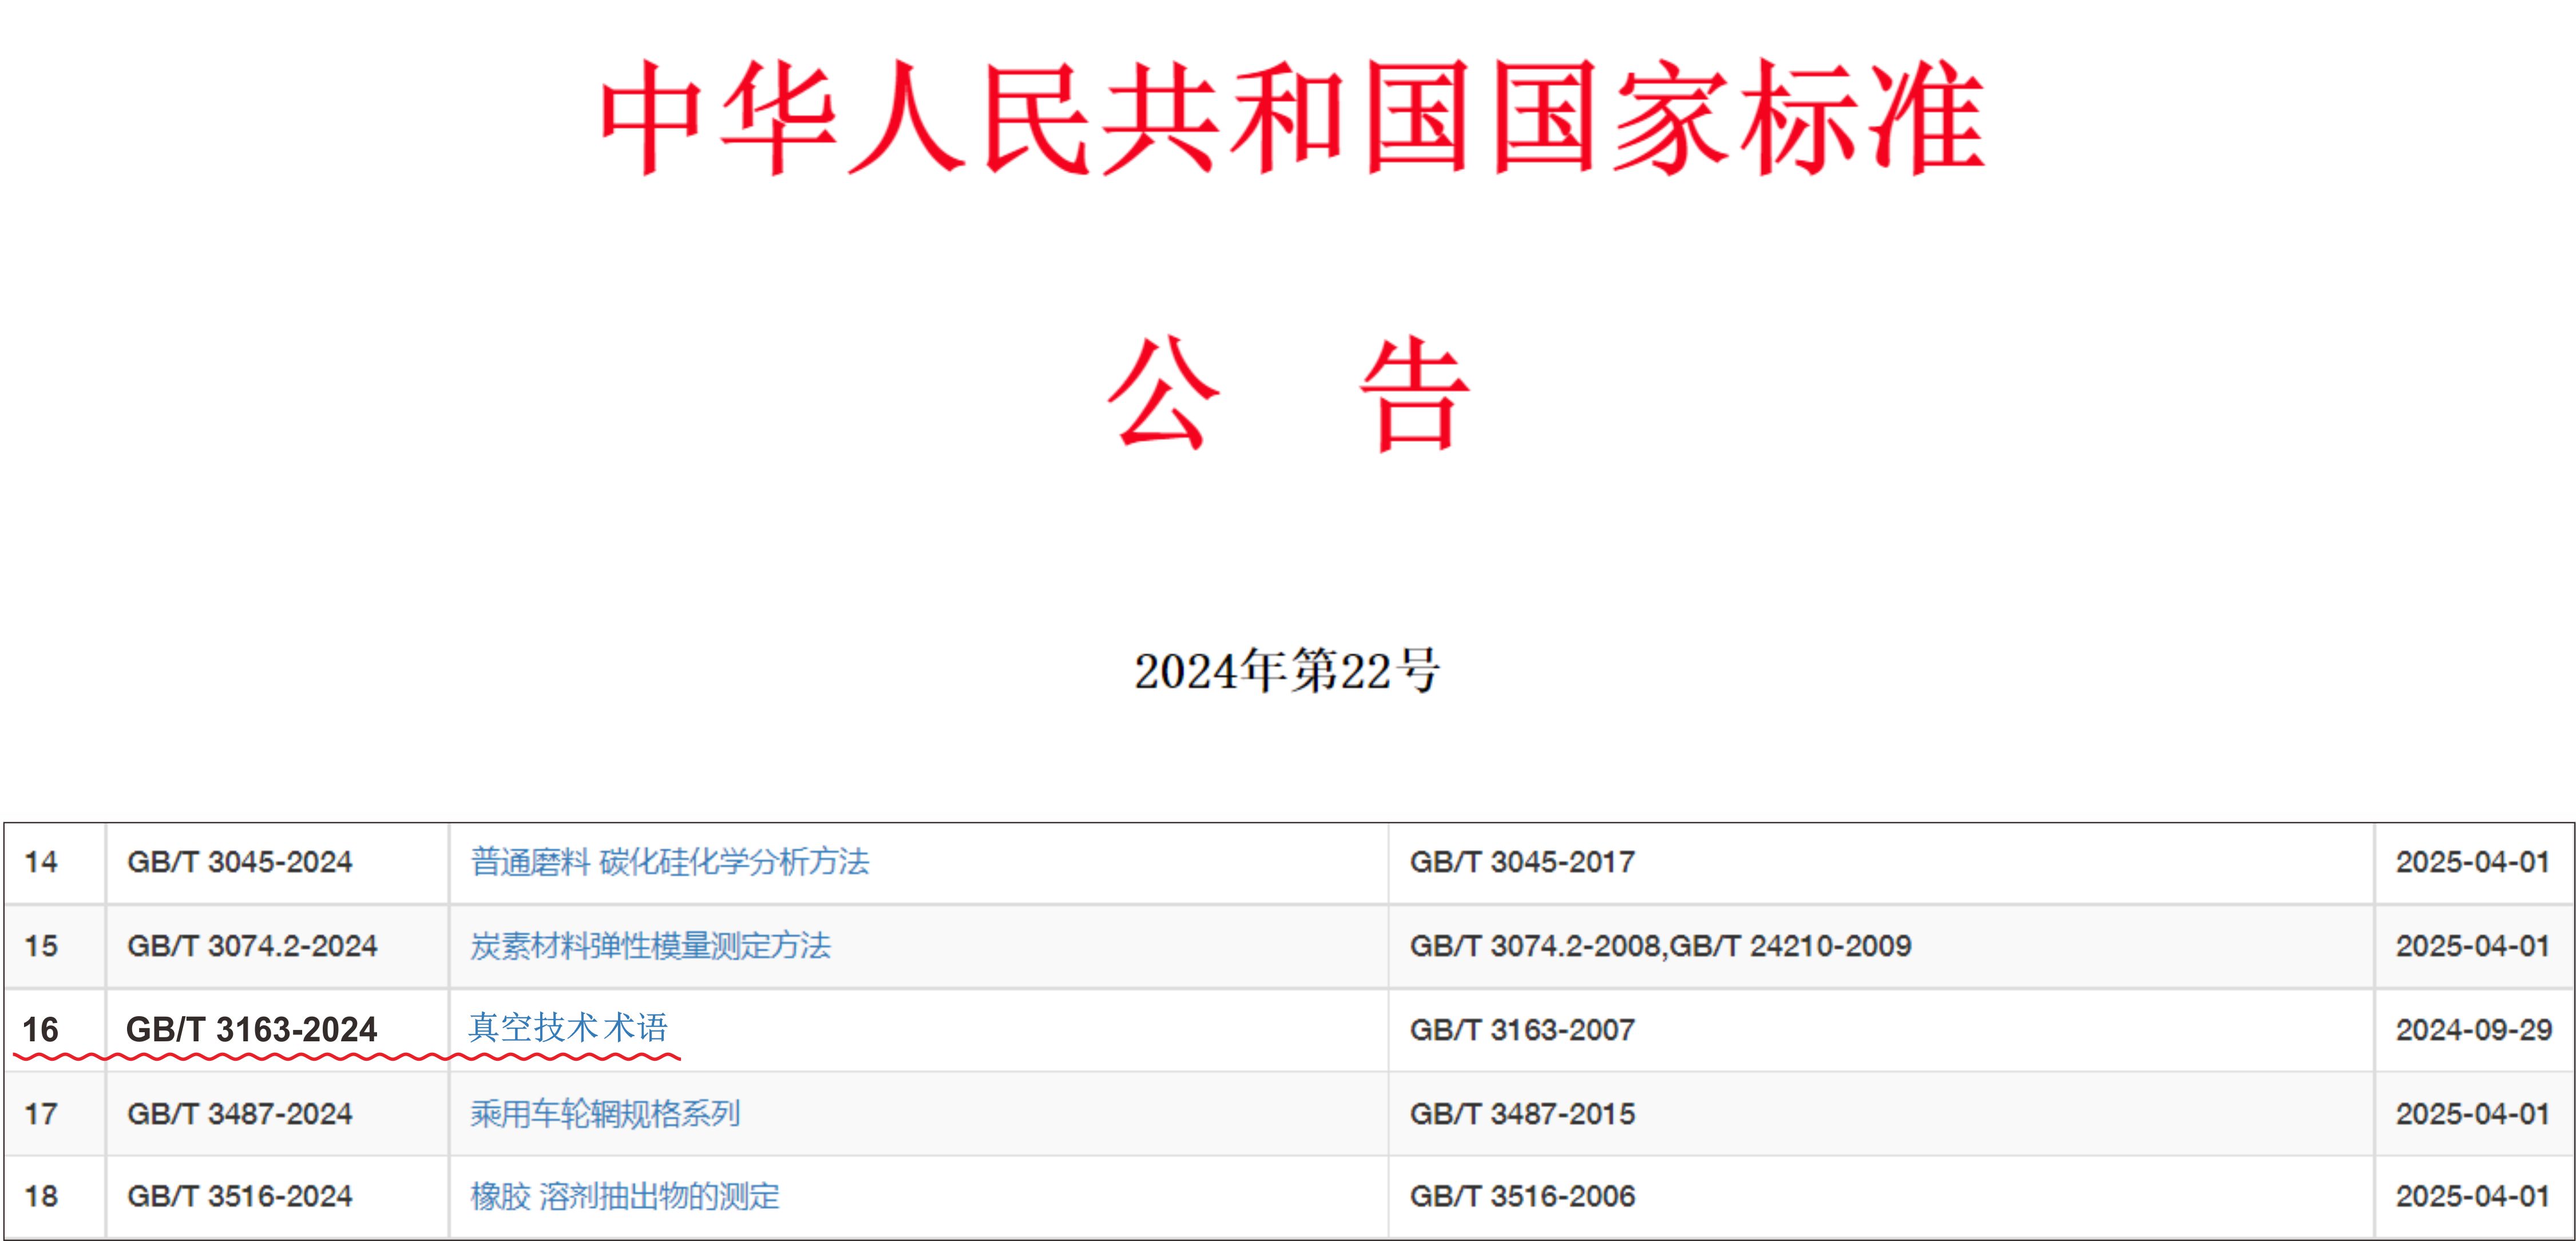Click row number 14
This screenshot has height=1241, width=2576.
tap(41, 862)
